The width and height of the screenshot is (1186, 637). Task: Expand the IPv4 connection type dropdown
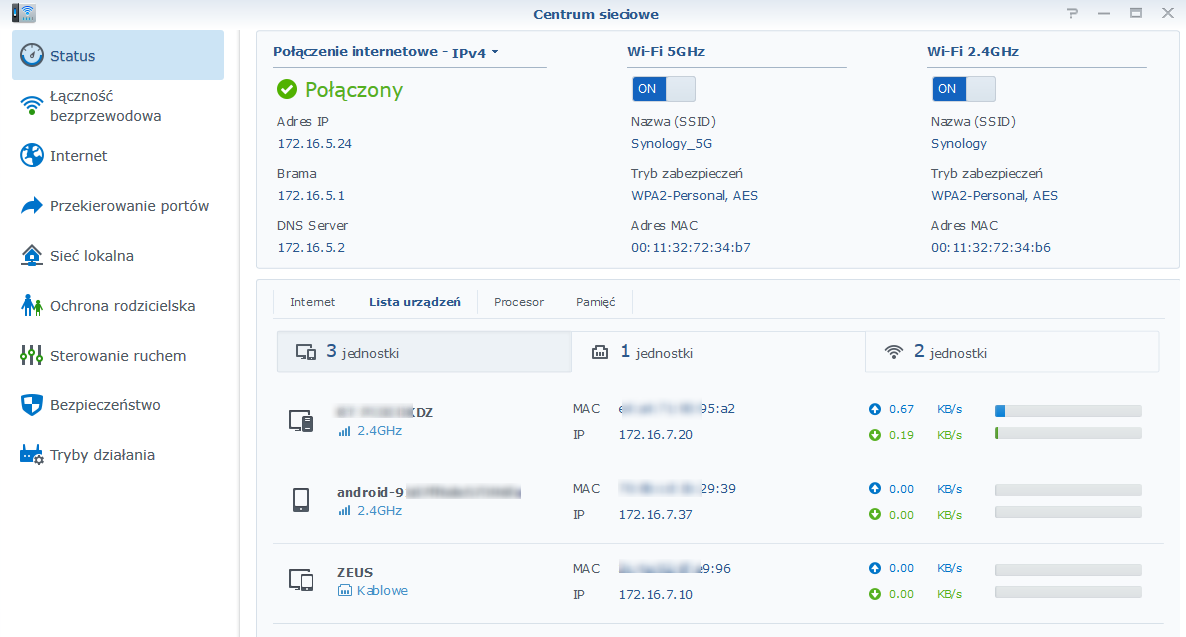coord(475,52)
